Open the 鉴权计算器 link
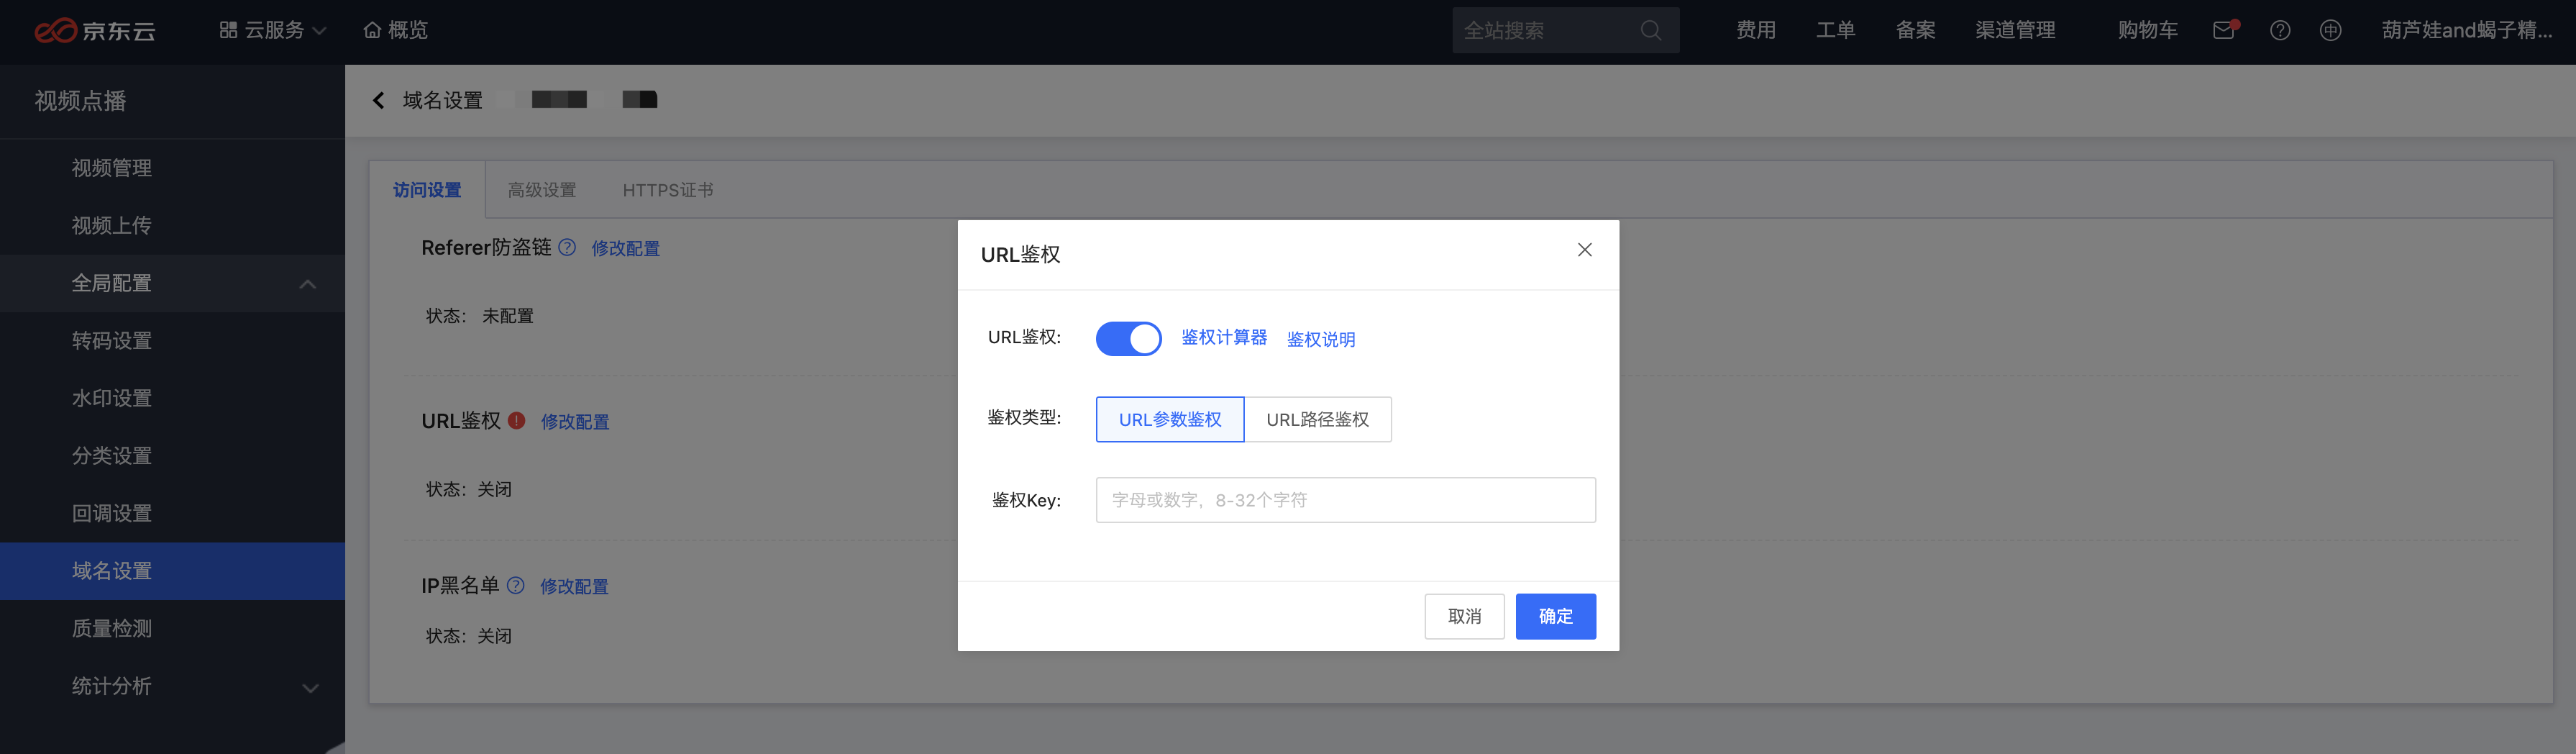Viewport: 2576px width, 754px height. click(x=1224, y=338)
